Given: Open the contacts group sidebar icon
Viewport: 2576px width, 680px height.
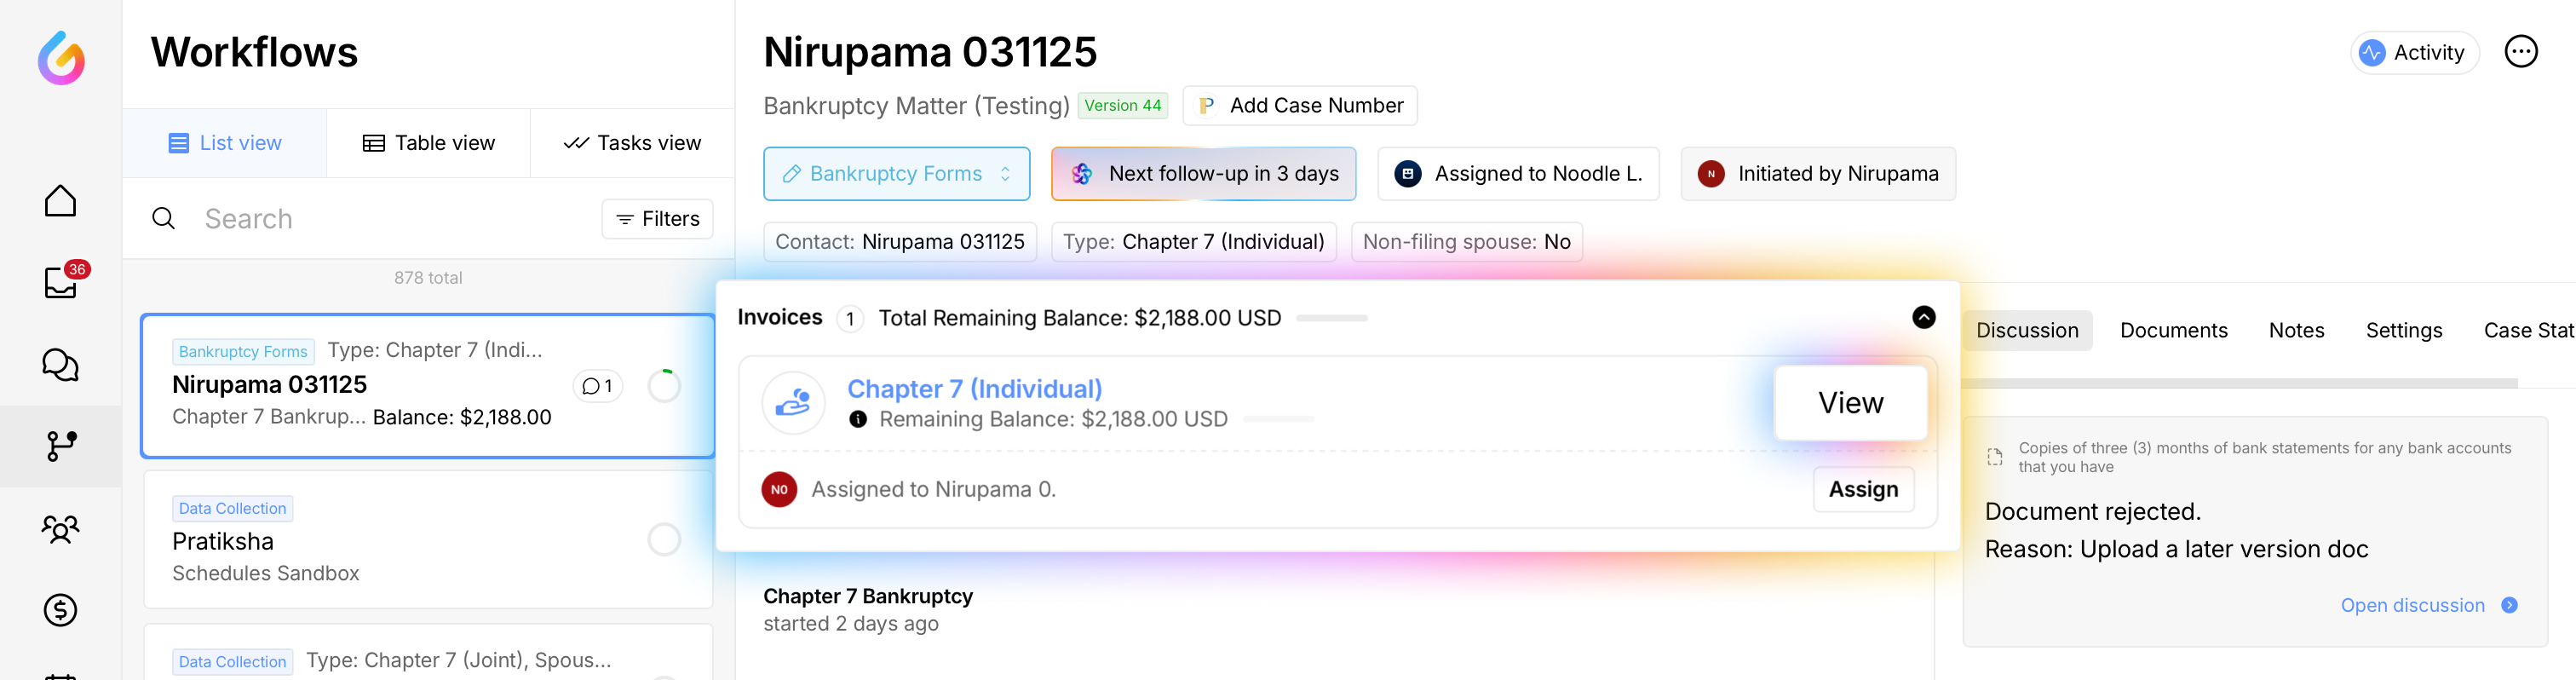Looking at the screenshot, I should [x=60, y=528].
